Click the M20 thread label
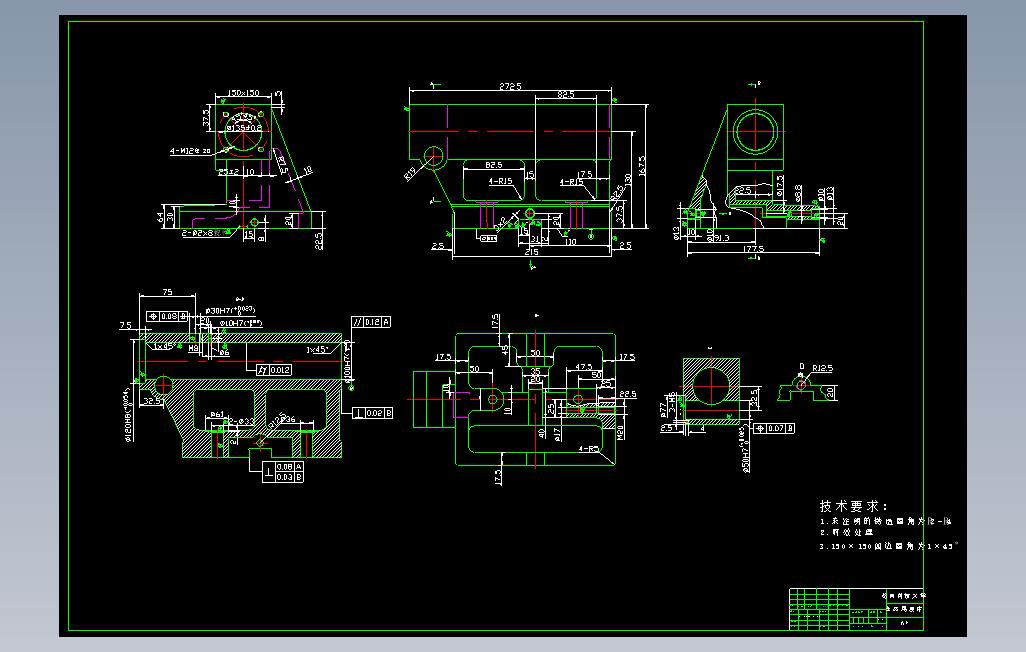1026x652 pixels. coord(620,433)
